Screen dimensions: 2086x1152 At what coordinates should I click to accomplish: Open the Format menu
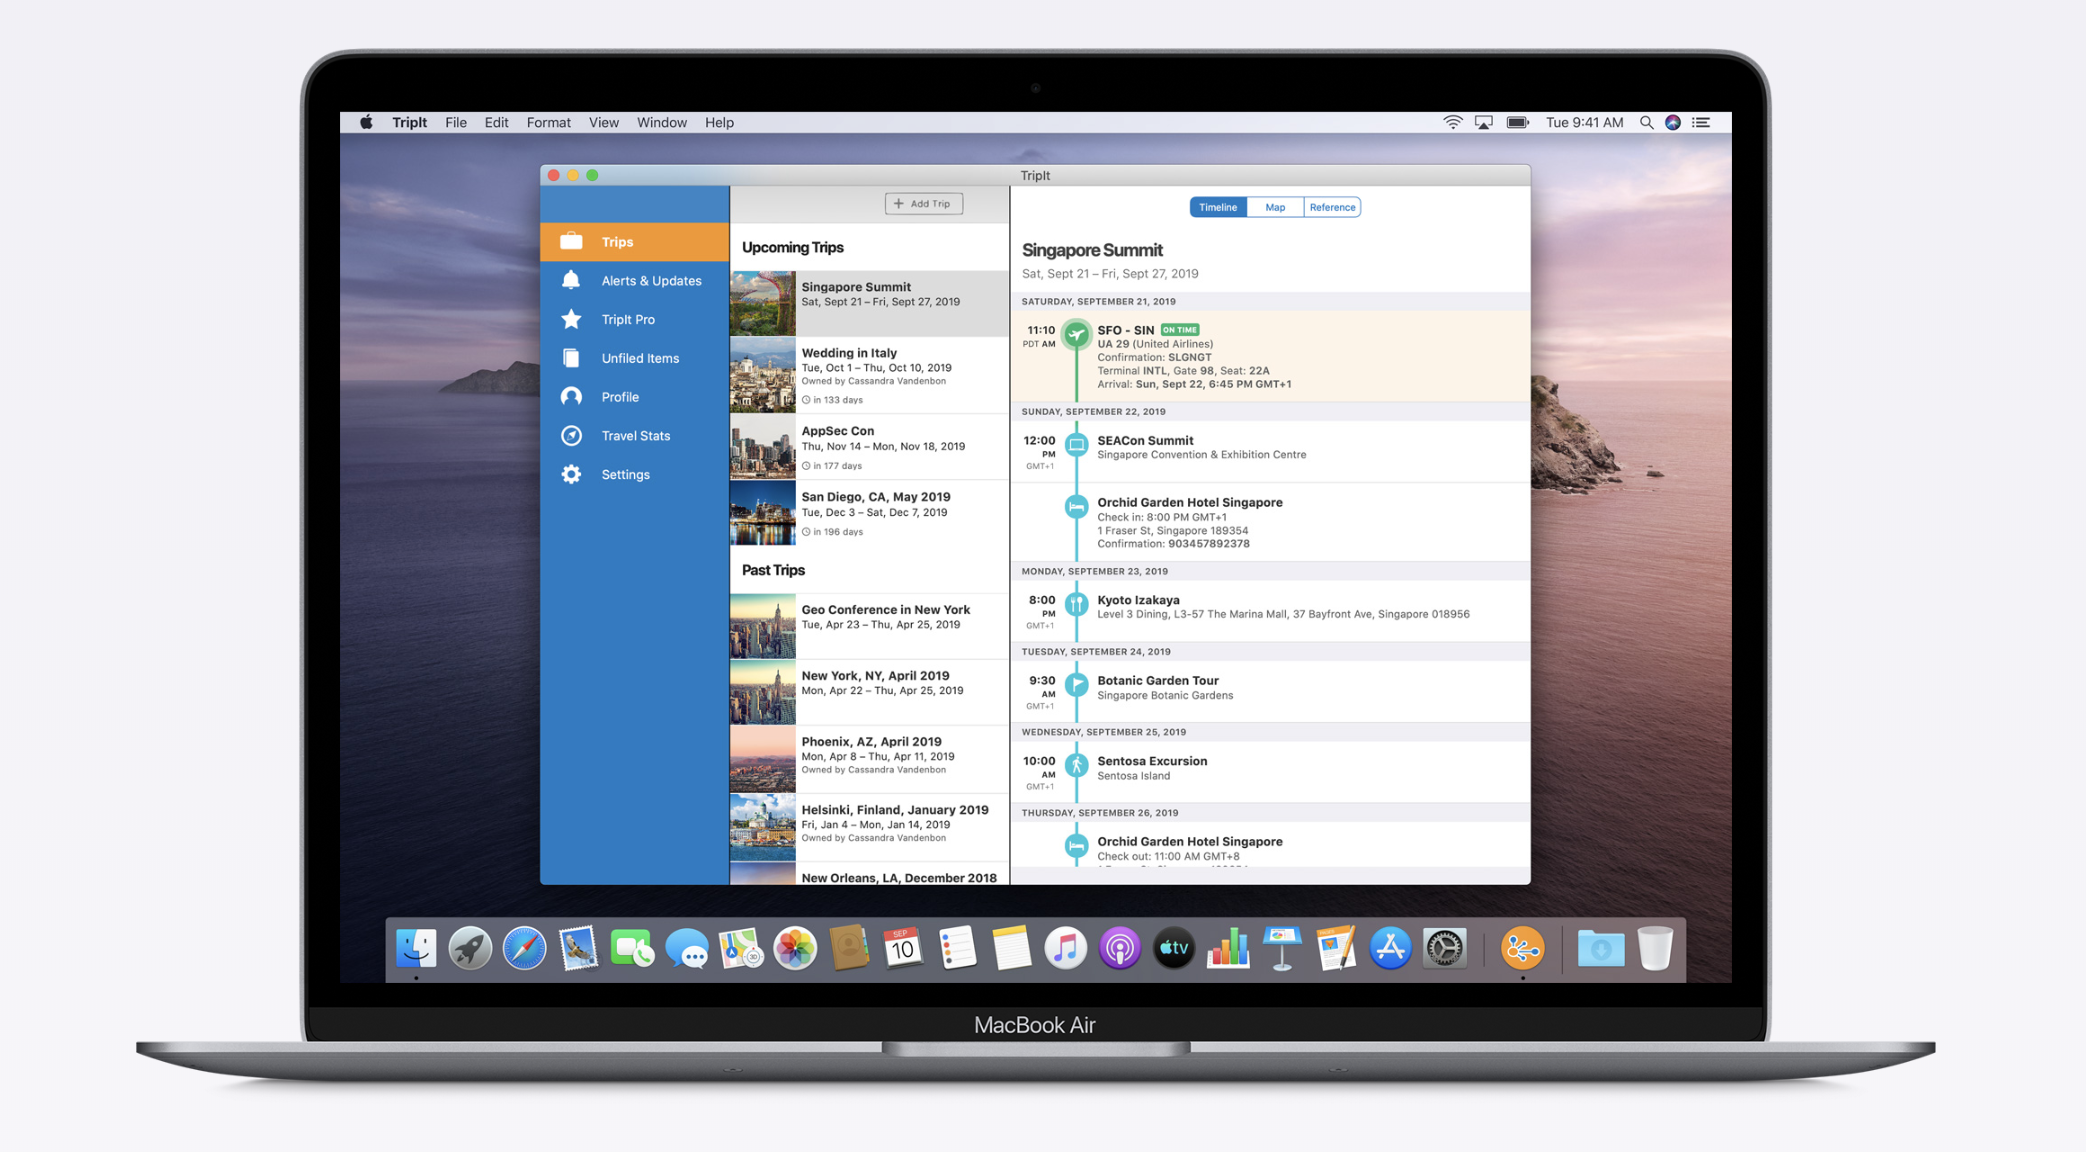pos(548,122)
